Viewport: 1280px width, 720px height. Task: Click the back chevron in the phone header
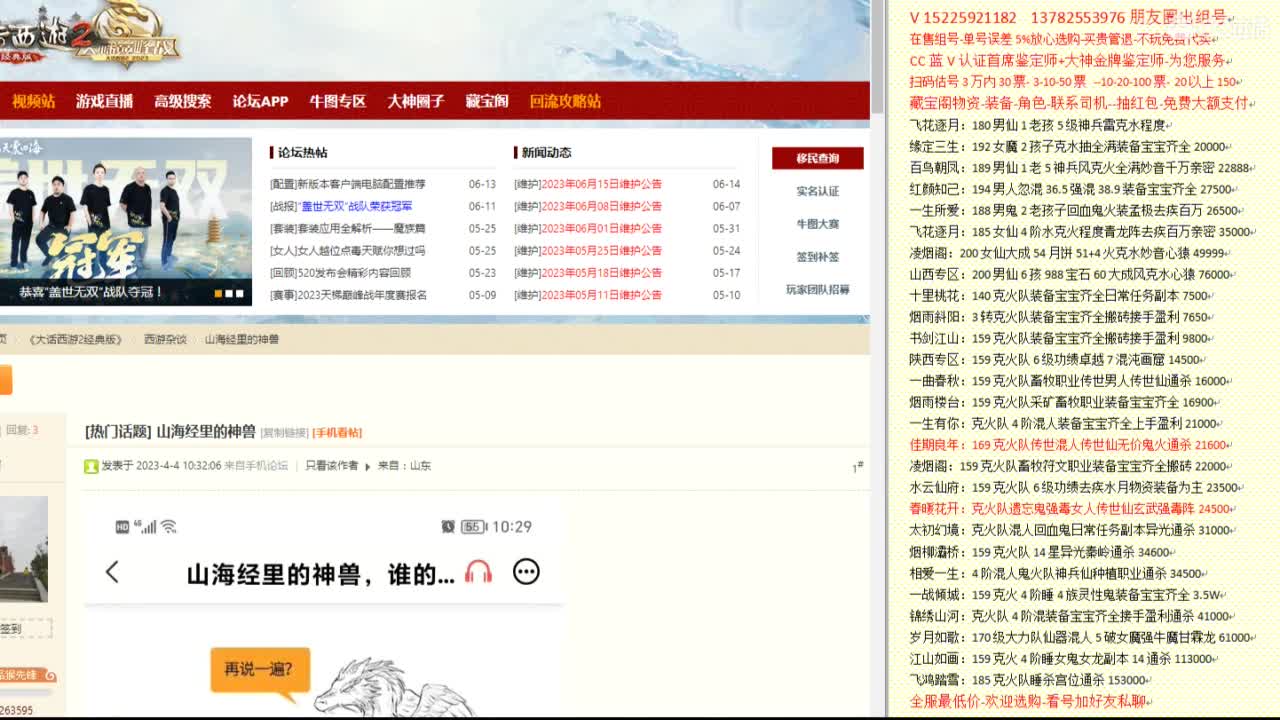[110, 571]
